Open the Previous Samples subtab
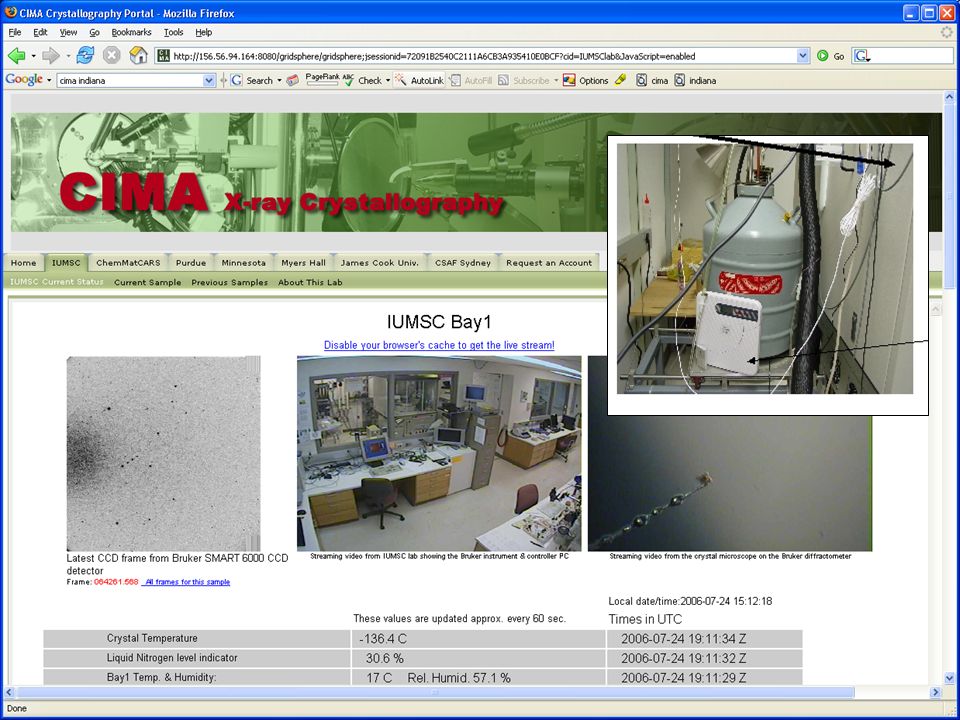Viewport: 960px width, 720px height. tap(230, 282)
